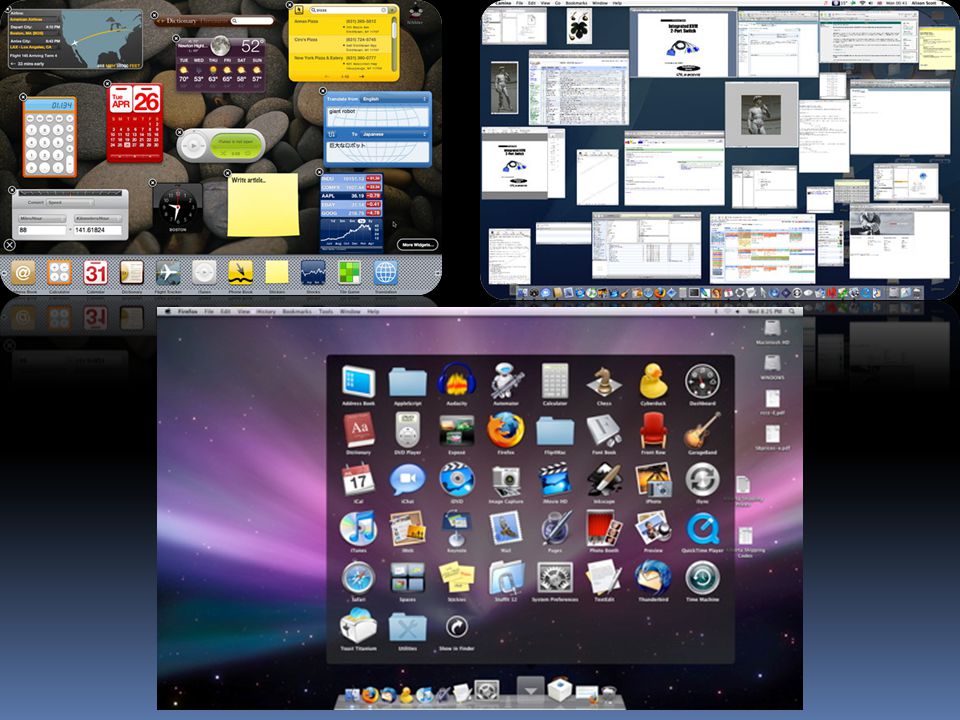Image resolution: width=960 pixels, height=720 pixels.
Task: Open the Help menu in Firefox menu bar
Action: [x=373, y=312]
